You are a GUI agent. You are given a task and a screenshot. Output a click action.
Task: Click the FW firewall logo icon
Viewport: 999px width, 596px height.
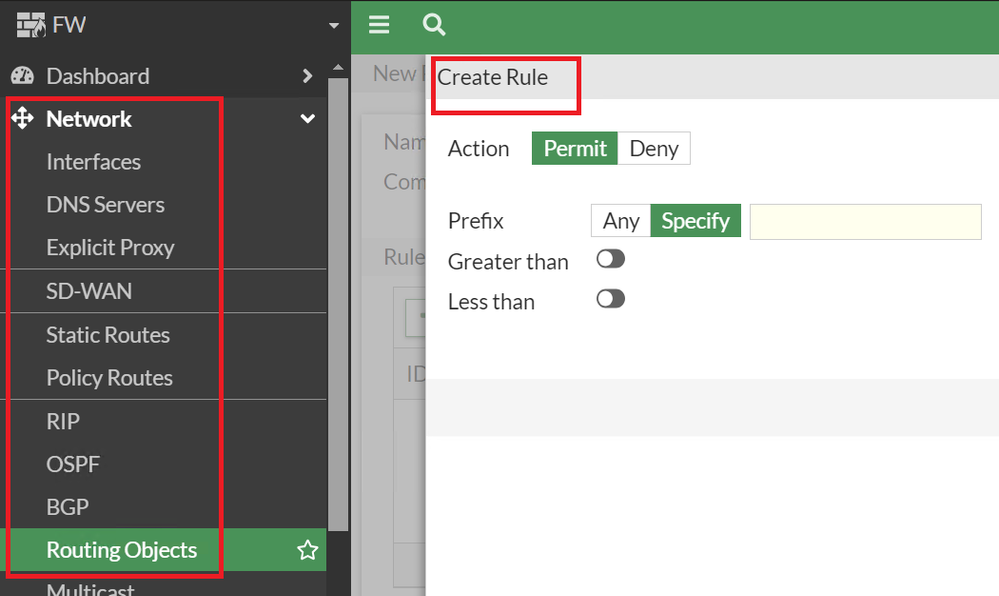[32, 25]
